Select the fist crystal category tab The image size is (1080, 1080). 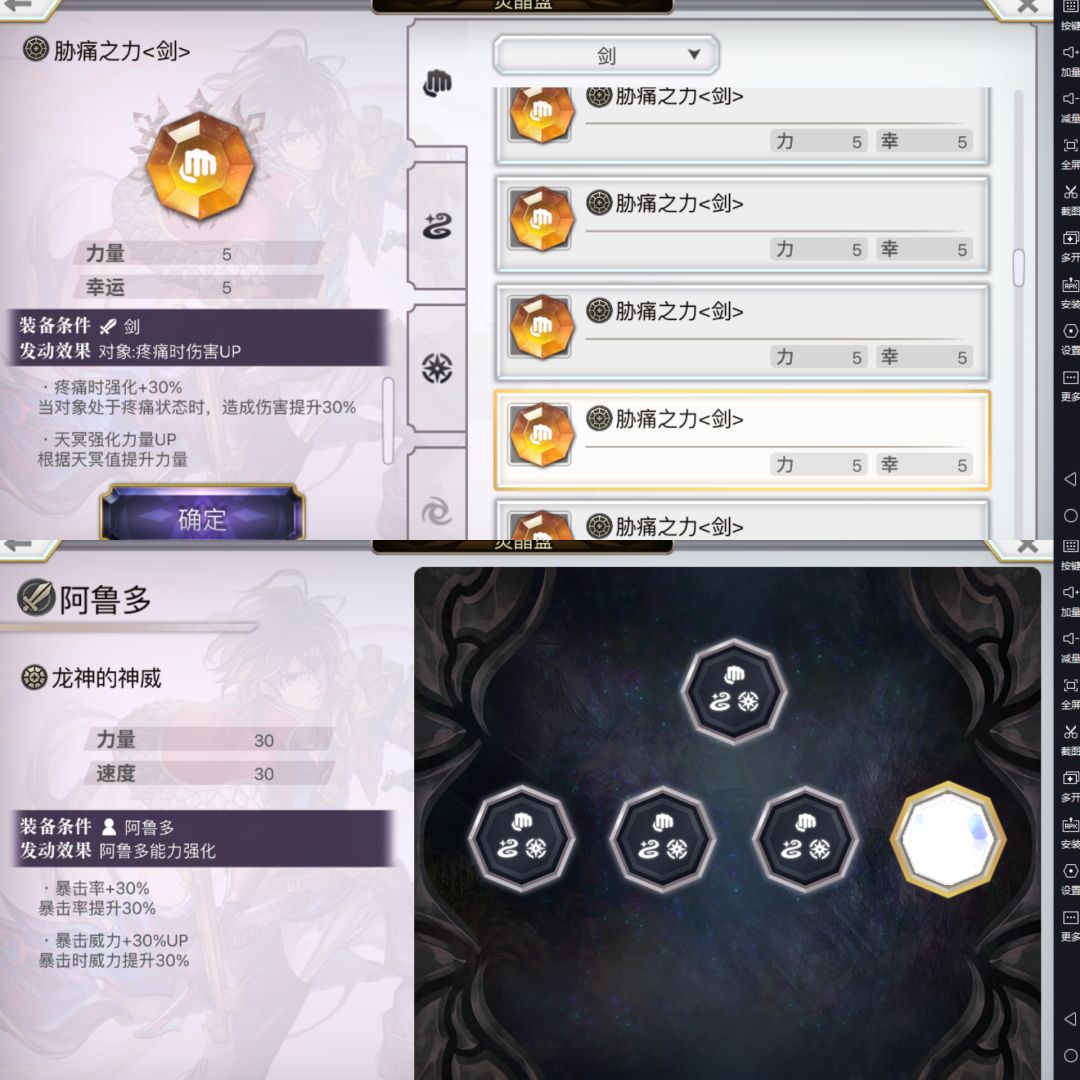(x=437, y=84)
